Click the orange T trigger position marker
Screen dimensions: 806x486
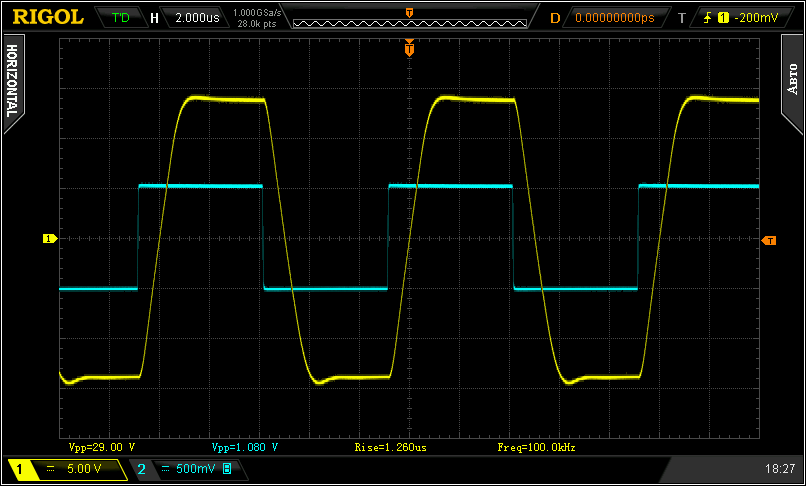(409, 49)
